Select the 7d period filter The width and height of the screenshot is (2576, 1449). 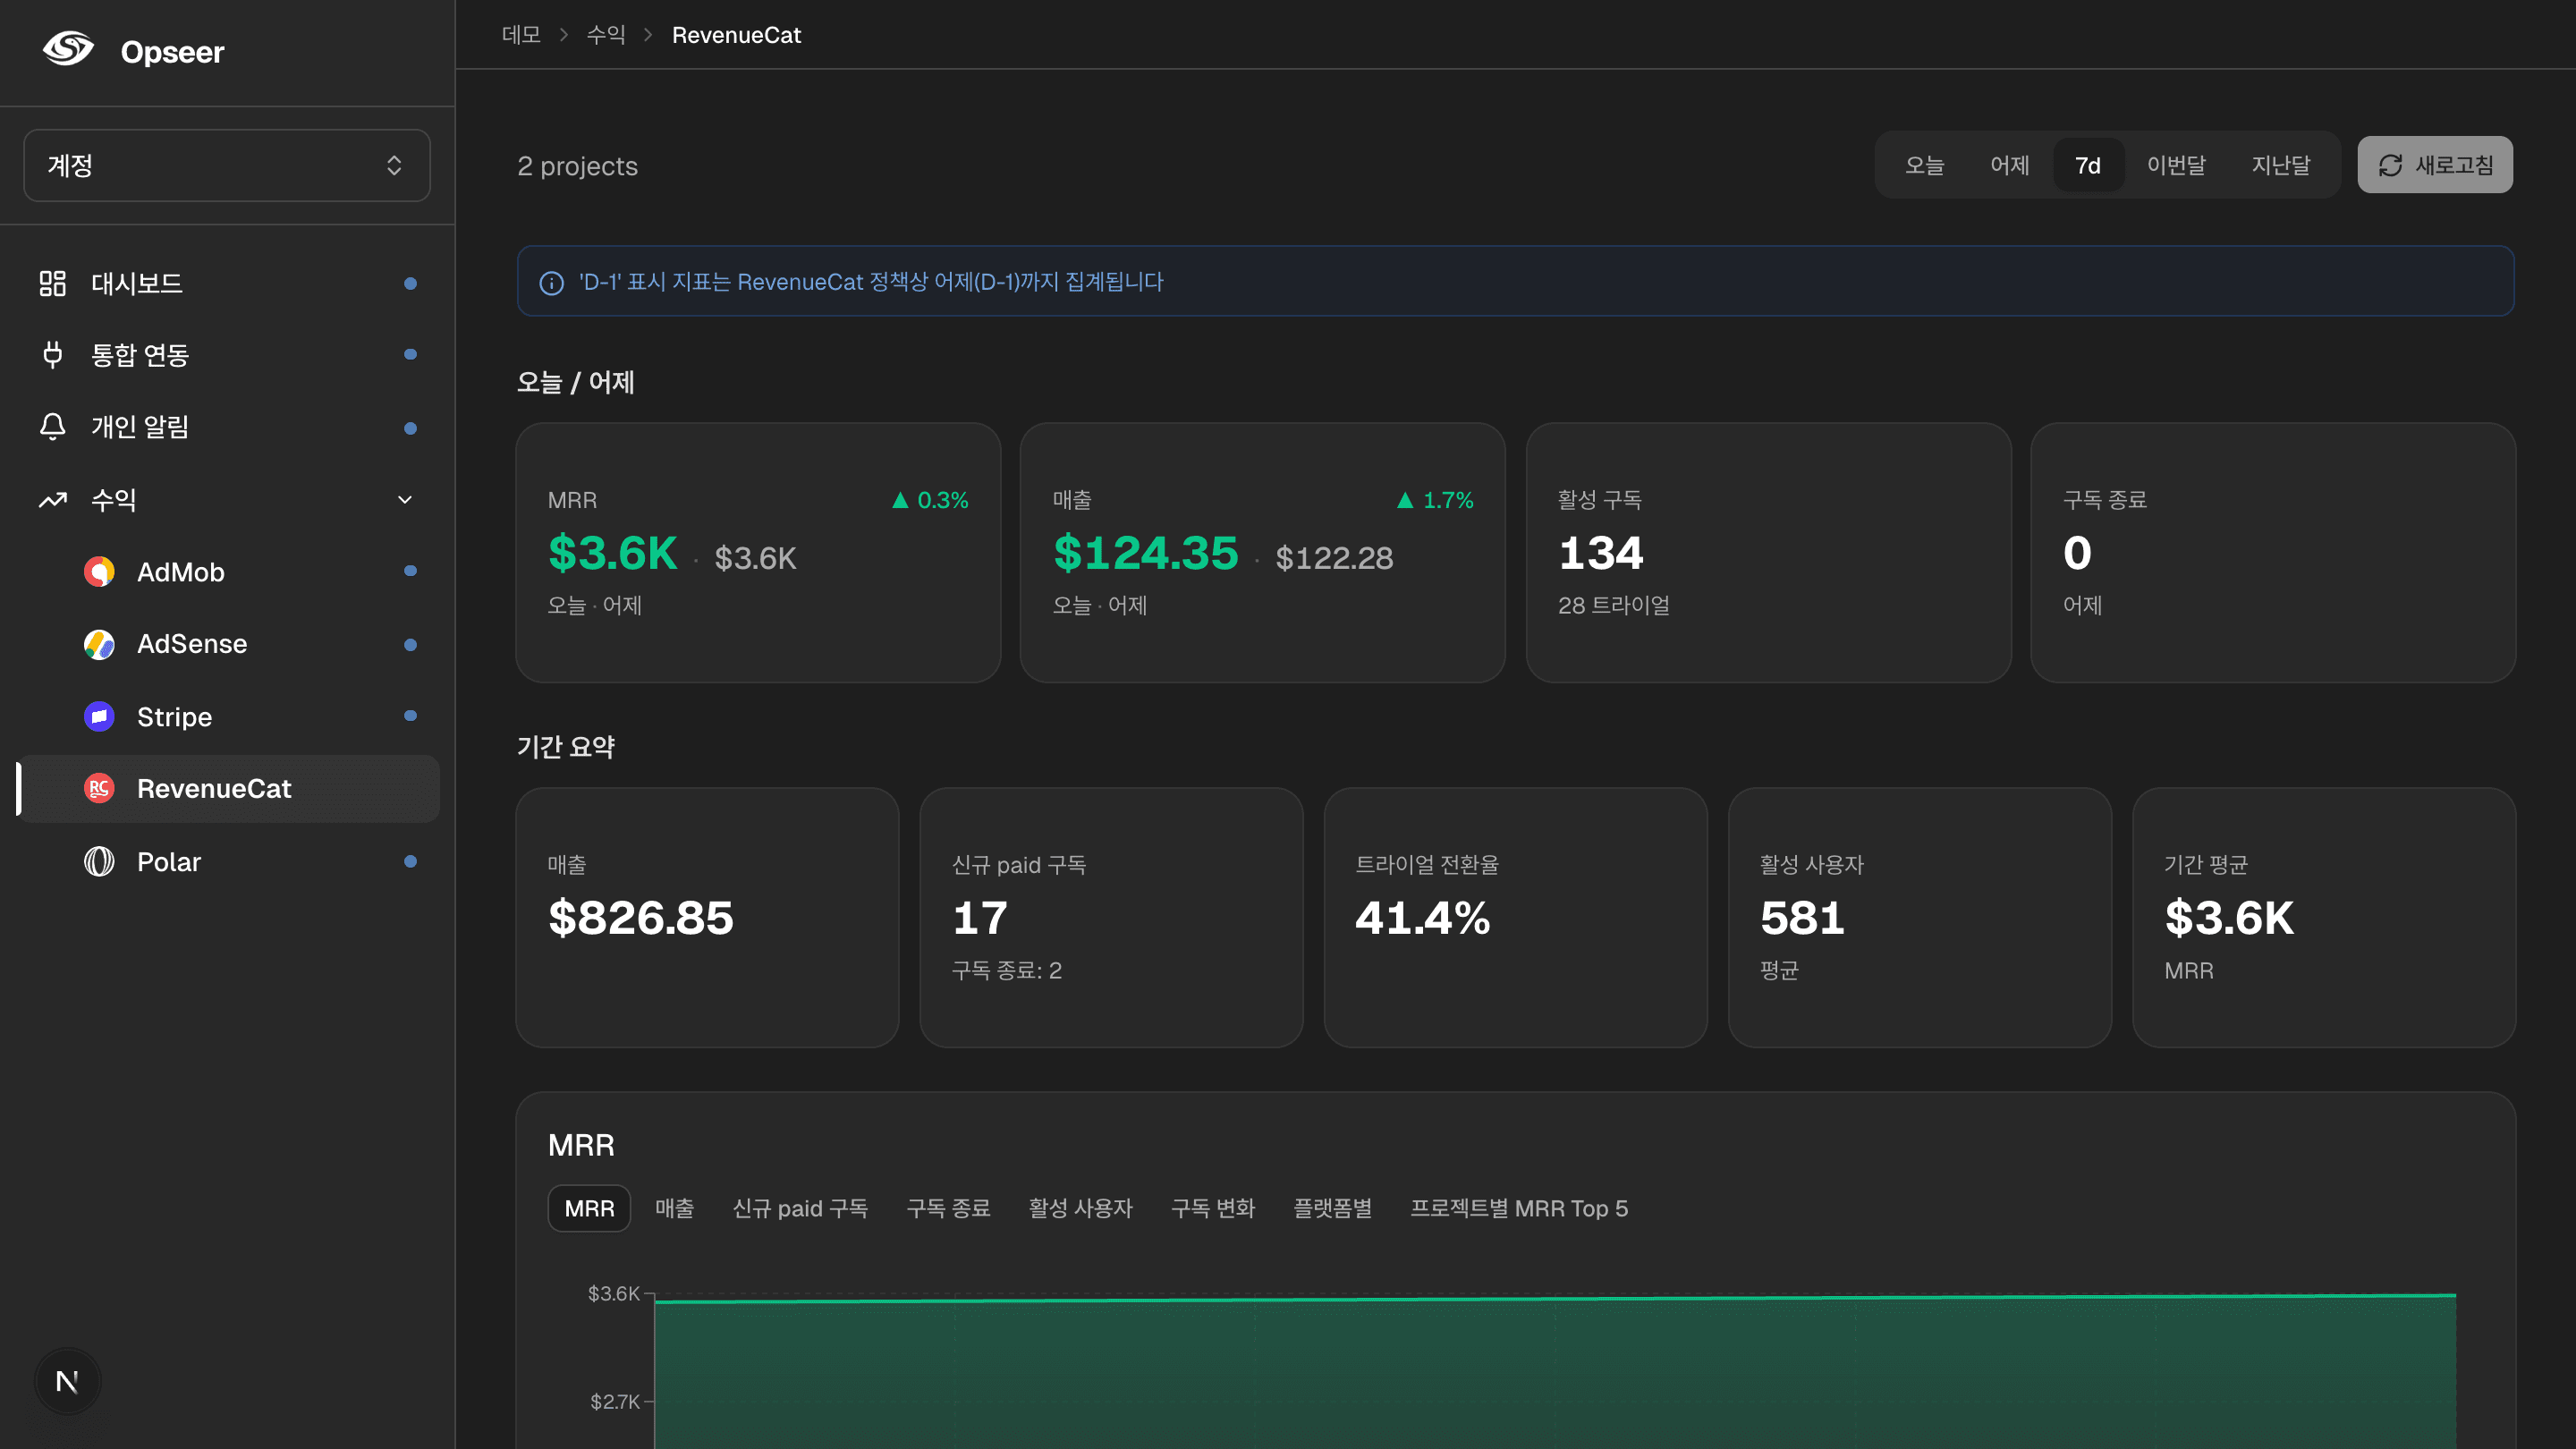click(x=2088, y=165)
